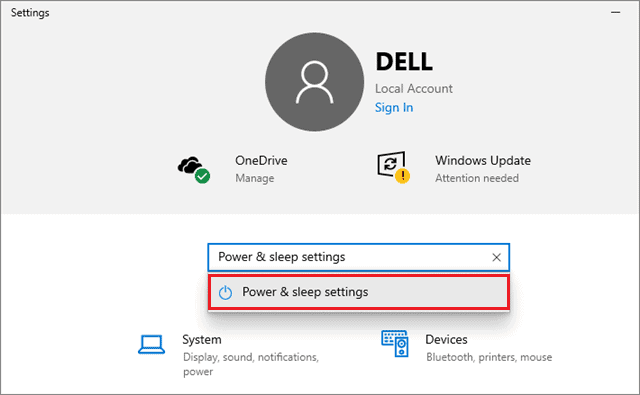The image size is (640, 395).
Task: Click the System laptop icon
Action: click(151, 344)
